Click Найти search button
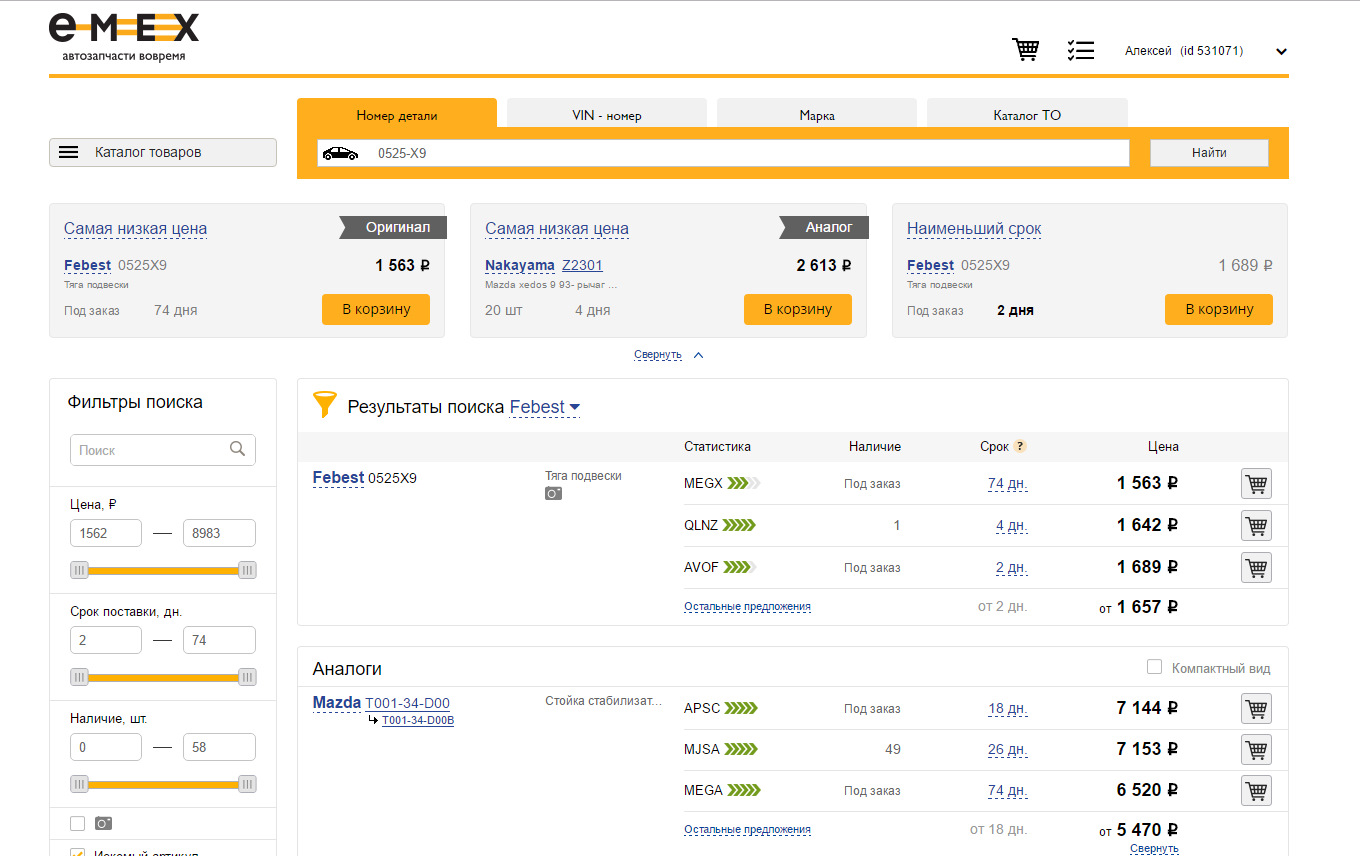Viewport: 1360px width, 856px height. [x=1209, y=153]
